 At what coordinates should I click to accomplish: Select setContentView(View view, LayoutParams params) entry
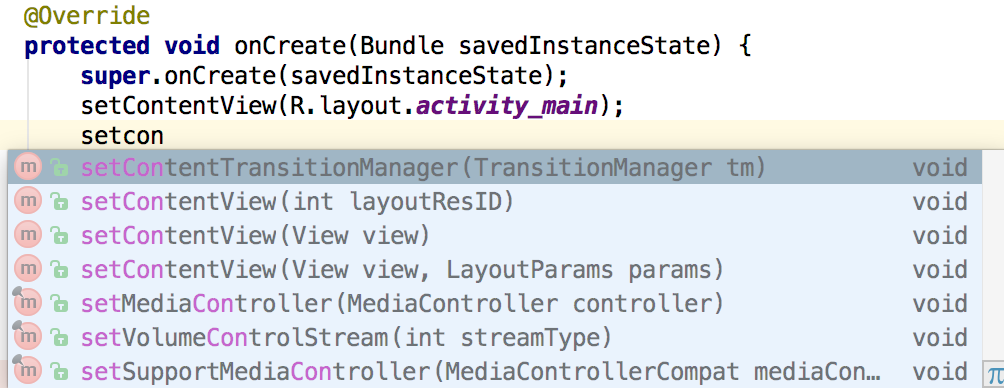click(494, 270)
